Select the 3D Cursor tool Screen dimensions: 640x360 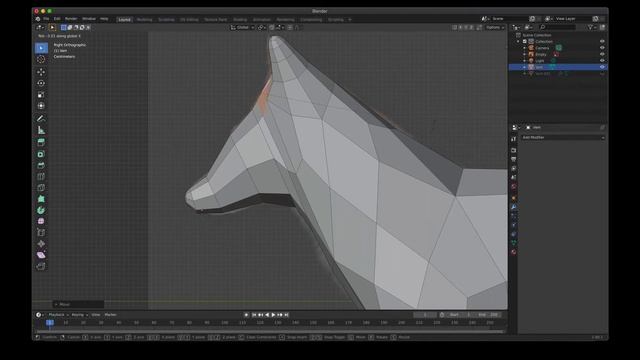point(41,60)
